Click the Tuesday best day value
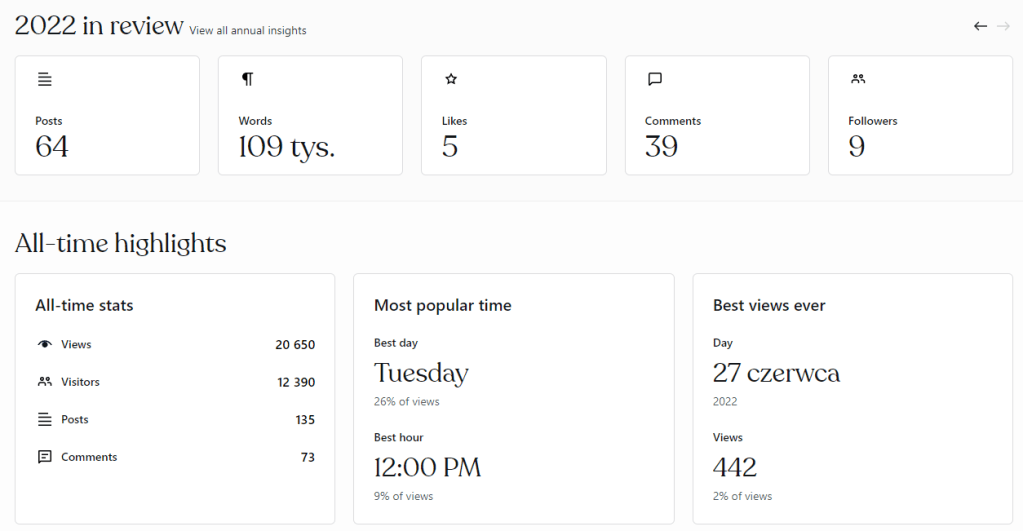The height and width of the screenshot is (531, 1023). coord(421,374)
